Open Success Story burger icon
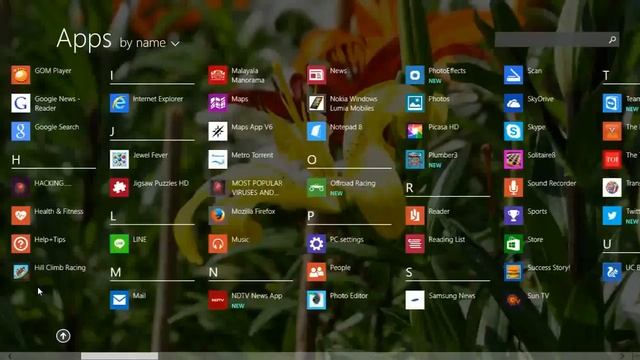The image size is (640, 360). tap(513, 272)
